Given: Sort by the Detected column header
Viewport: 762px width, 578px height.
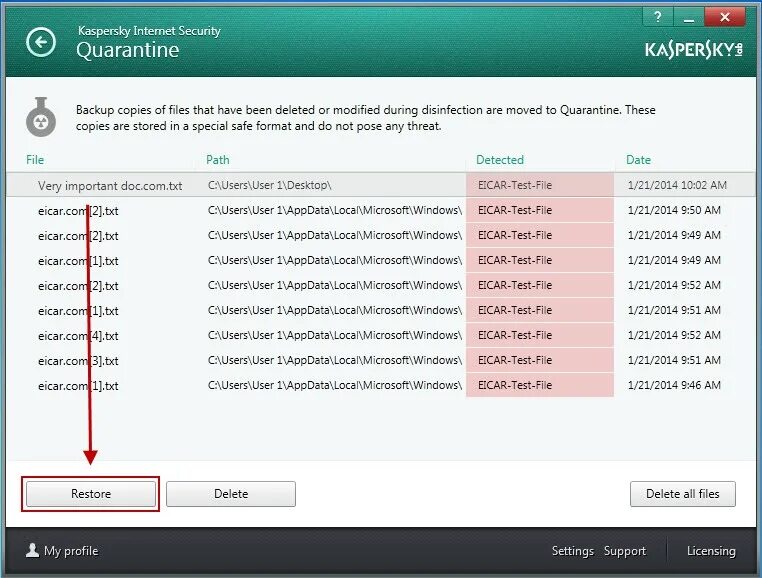Looking at the screenshot, I should coord(500,160).
